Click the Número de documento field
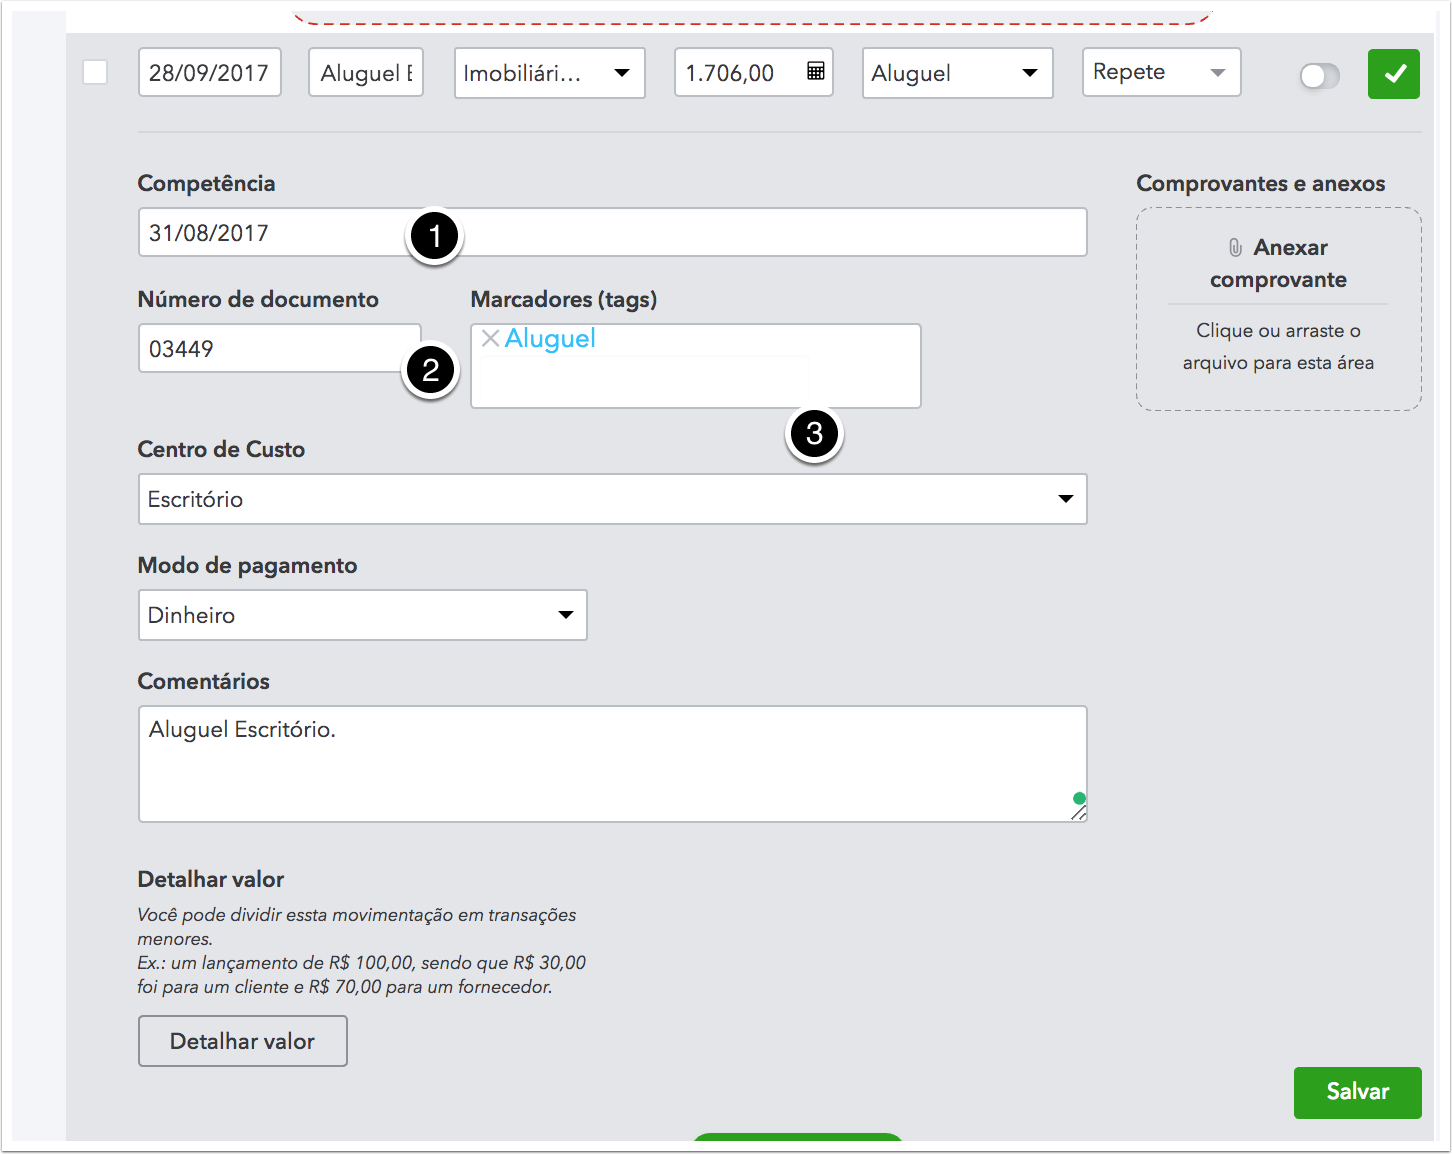1452x1154 pixels. [270, 349]
